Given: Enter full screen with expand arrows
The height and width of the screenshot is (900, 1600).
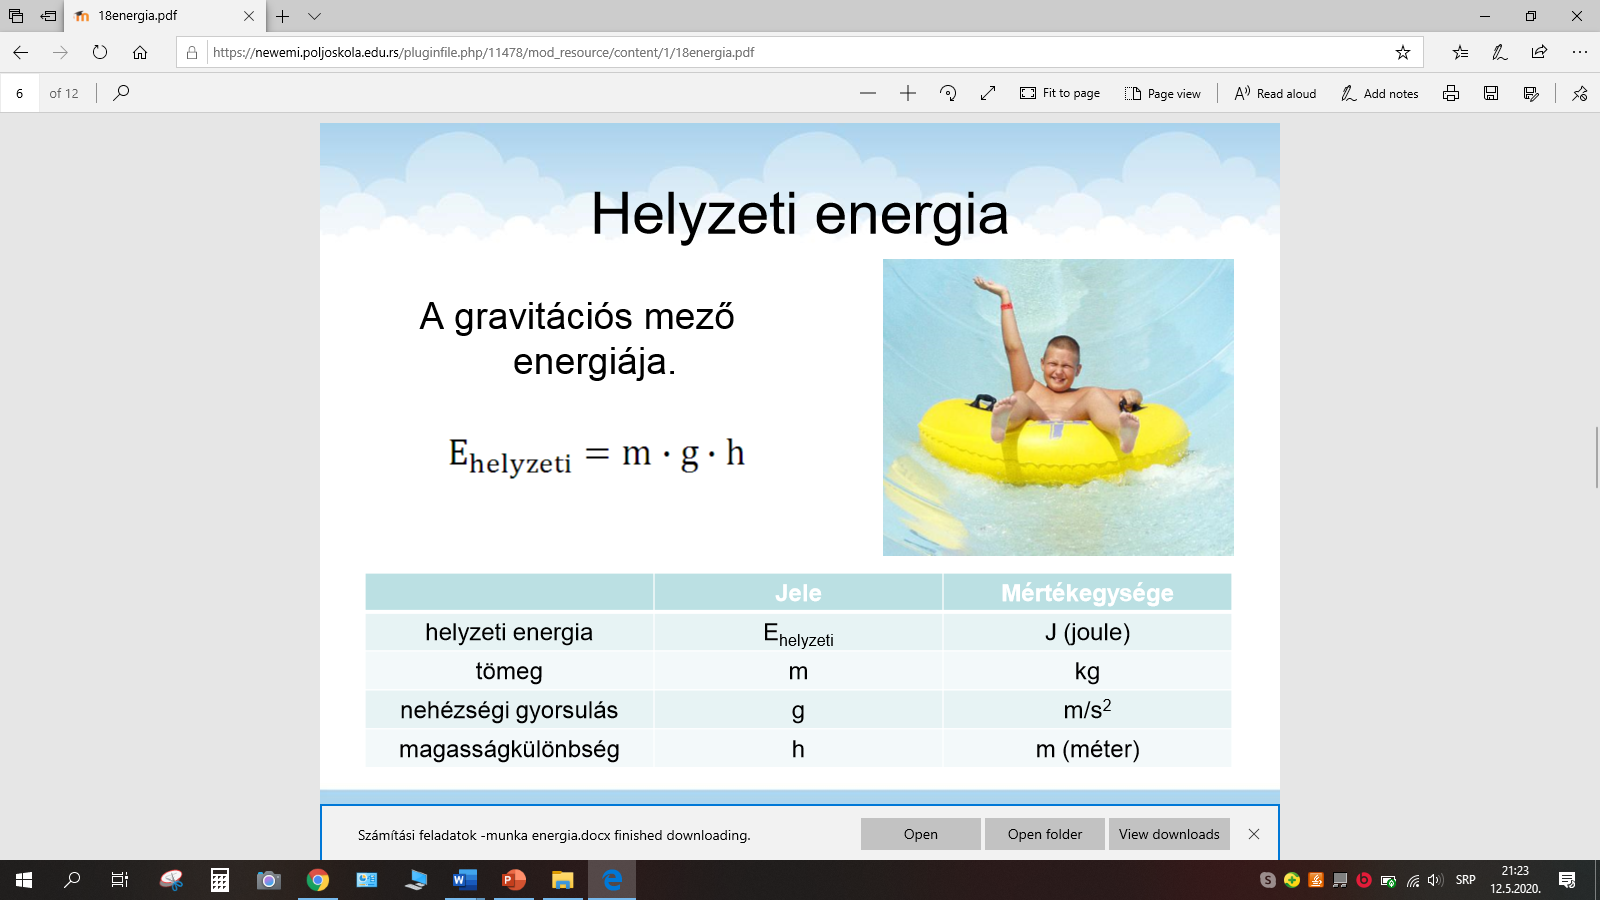Looking at the screenshot, I should 988,93.
